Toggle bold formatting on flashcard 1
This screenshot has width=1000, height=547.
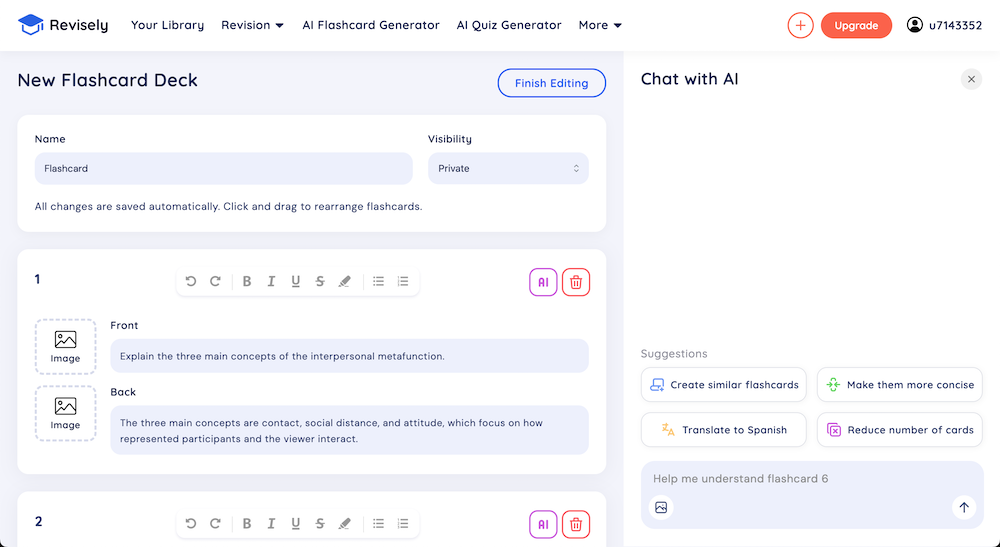(247, 281)
